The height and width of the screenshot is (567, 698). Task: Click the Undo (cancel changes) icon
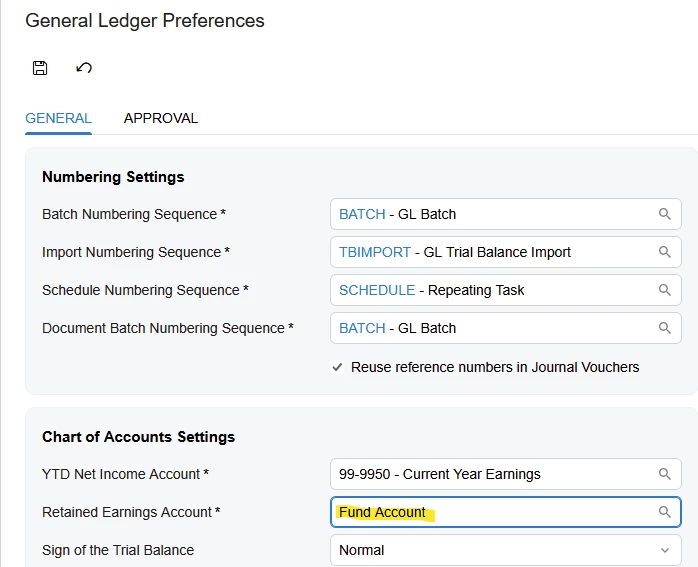coord(84,68)
